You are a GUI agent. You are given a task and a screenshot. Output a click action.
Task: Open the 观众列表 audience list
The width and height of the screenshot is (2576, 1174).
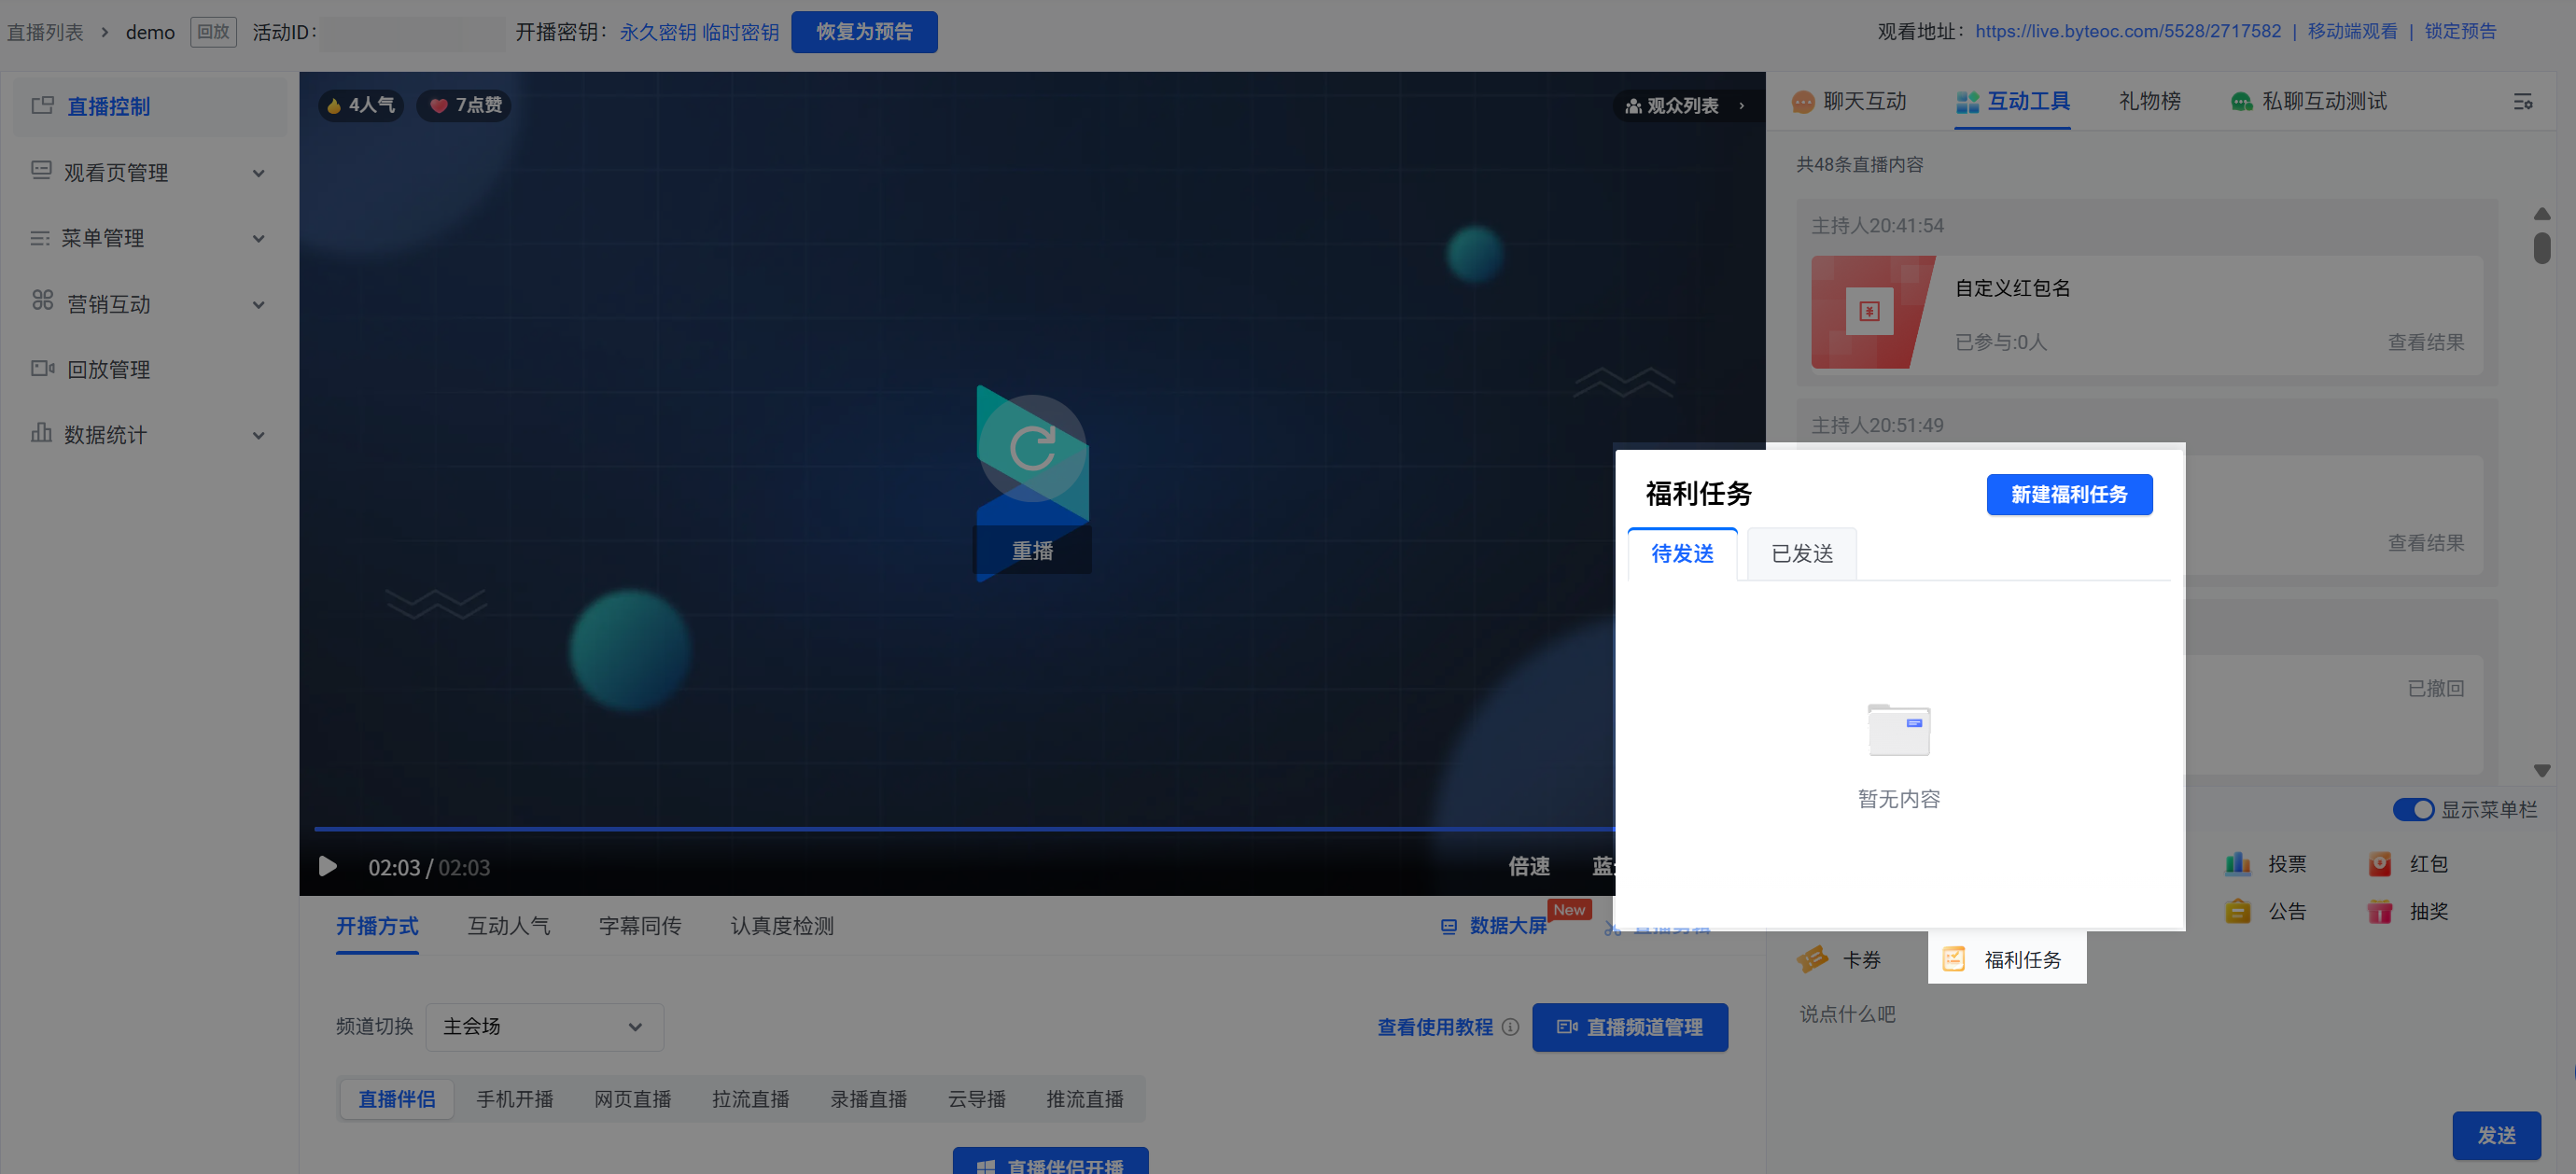[1684, 106]
